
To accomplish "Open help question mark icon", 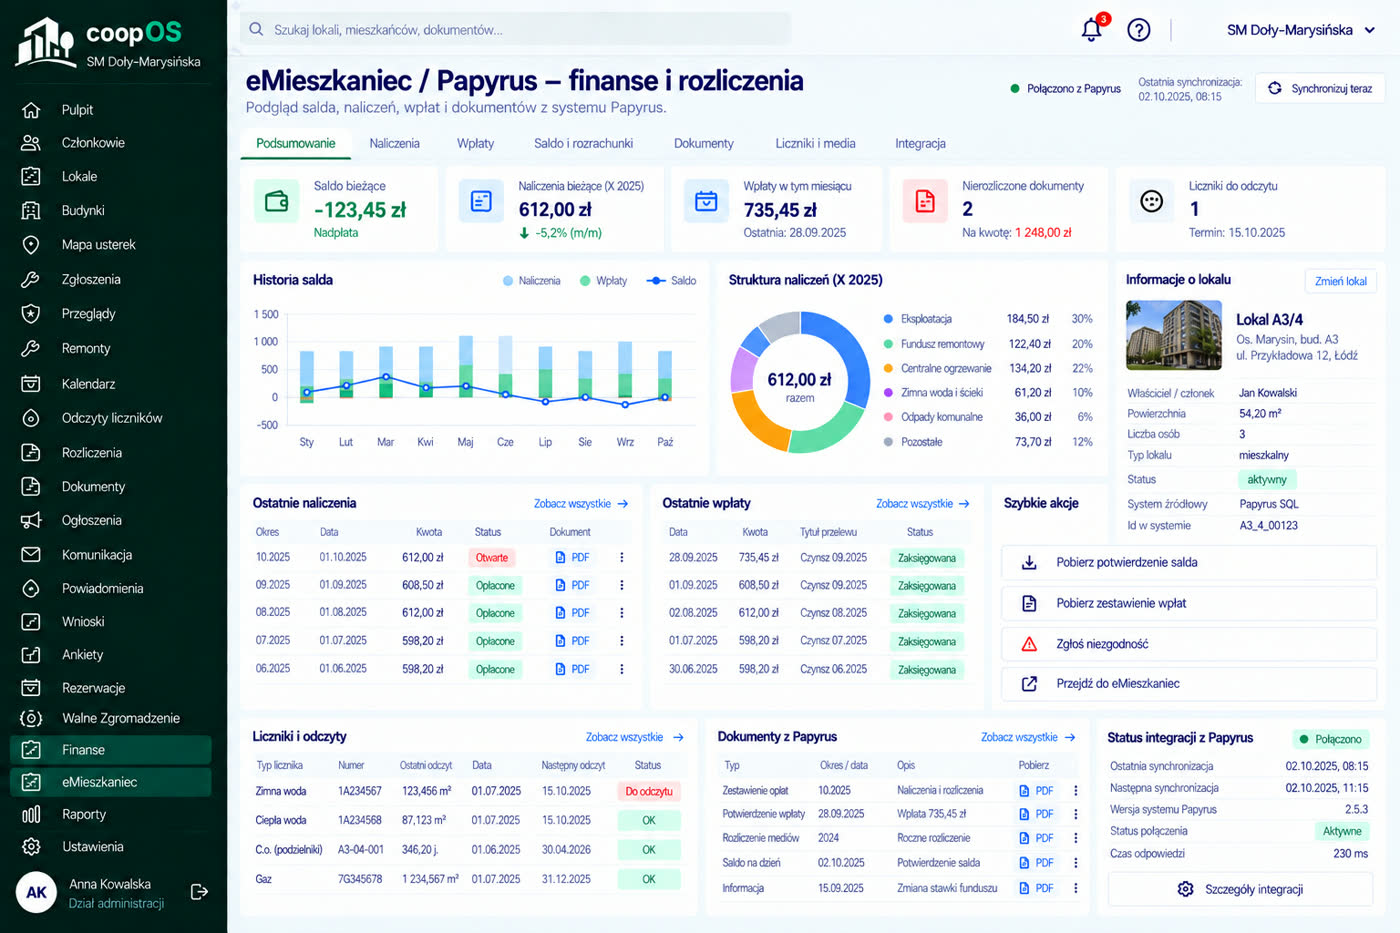I will point(1139,30).
